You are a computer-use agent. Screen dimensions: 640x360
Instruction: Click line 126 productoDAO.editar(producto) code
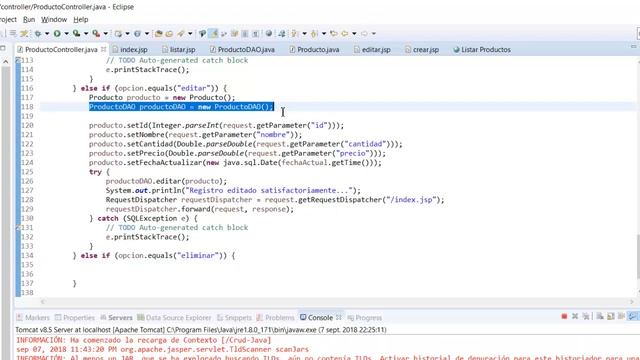click(166, 181)
